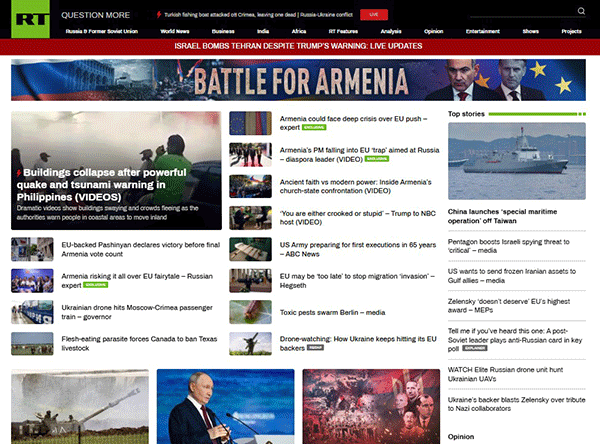
Task: Click thumbnail for Drone-watching story
Action: point(250,343)
